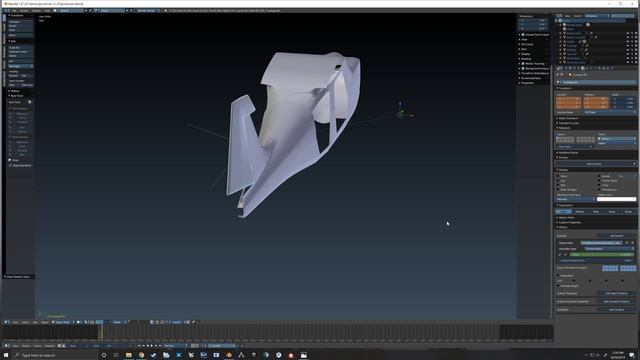Open the Help menu
This screenshot has height=360, width=640.
[x=47, y=11]
